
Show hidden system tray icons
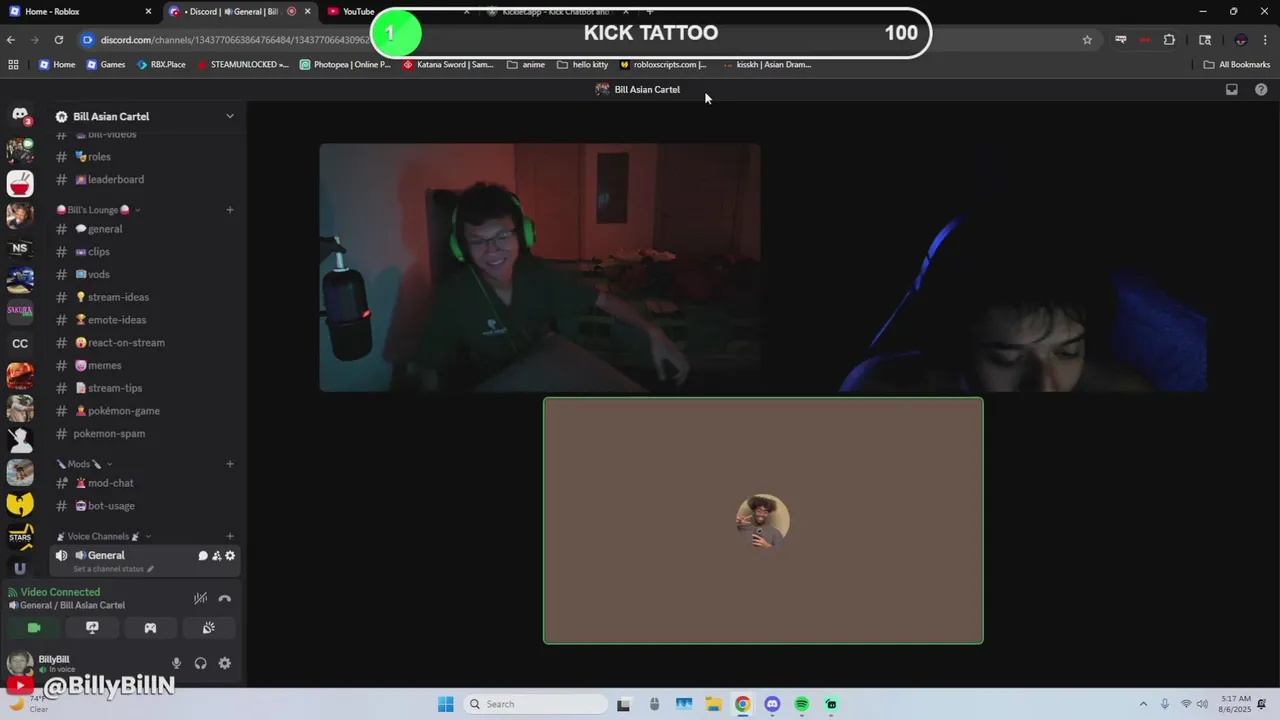1143,704
